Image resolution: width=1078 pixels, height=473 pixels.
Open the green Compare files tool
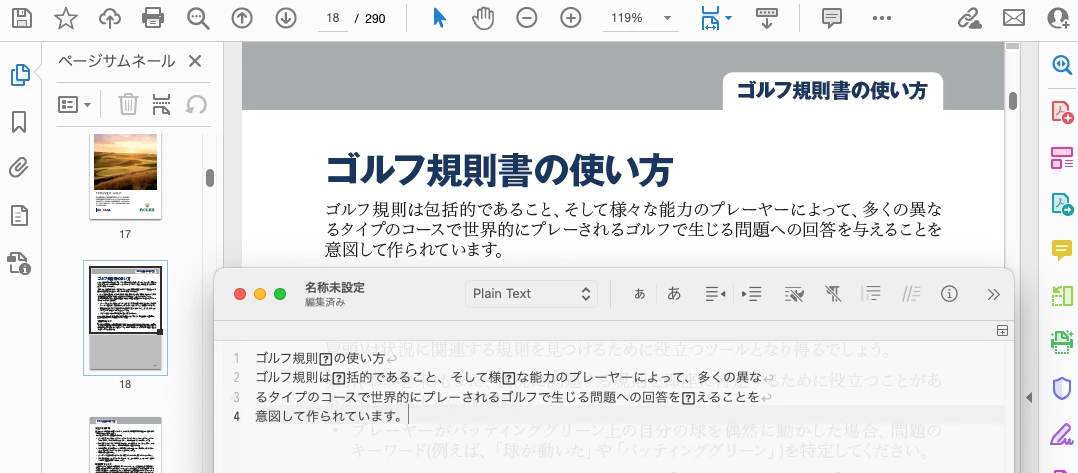(1062, 296)
